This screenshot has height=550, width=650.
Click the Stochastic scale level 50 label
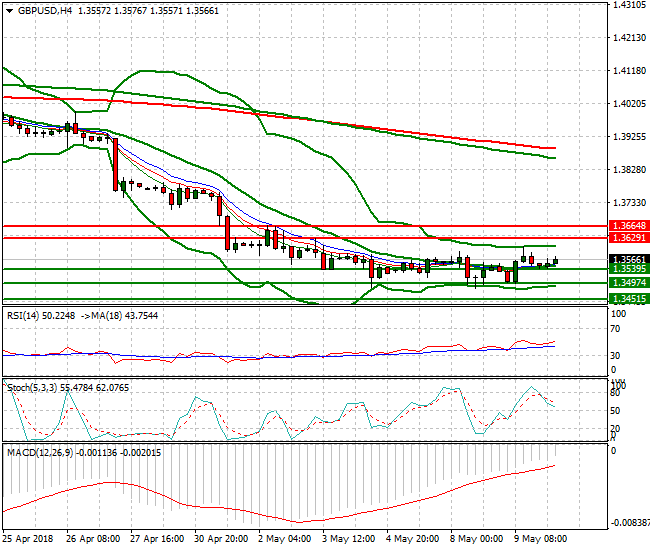click(x=616, y=411)
